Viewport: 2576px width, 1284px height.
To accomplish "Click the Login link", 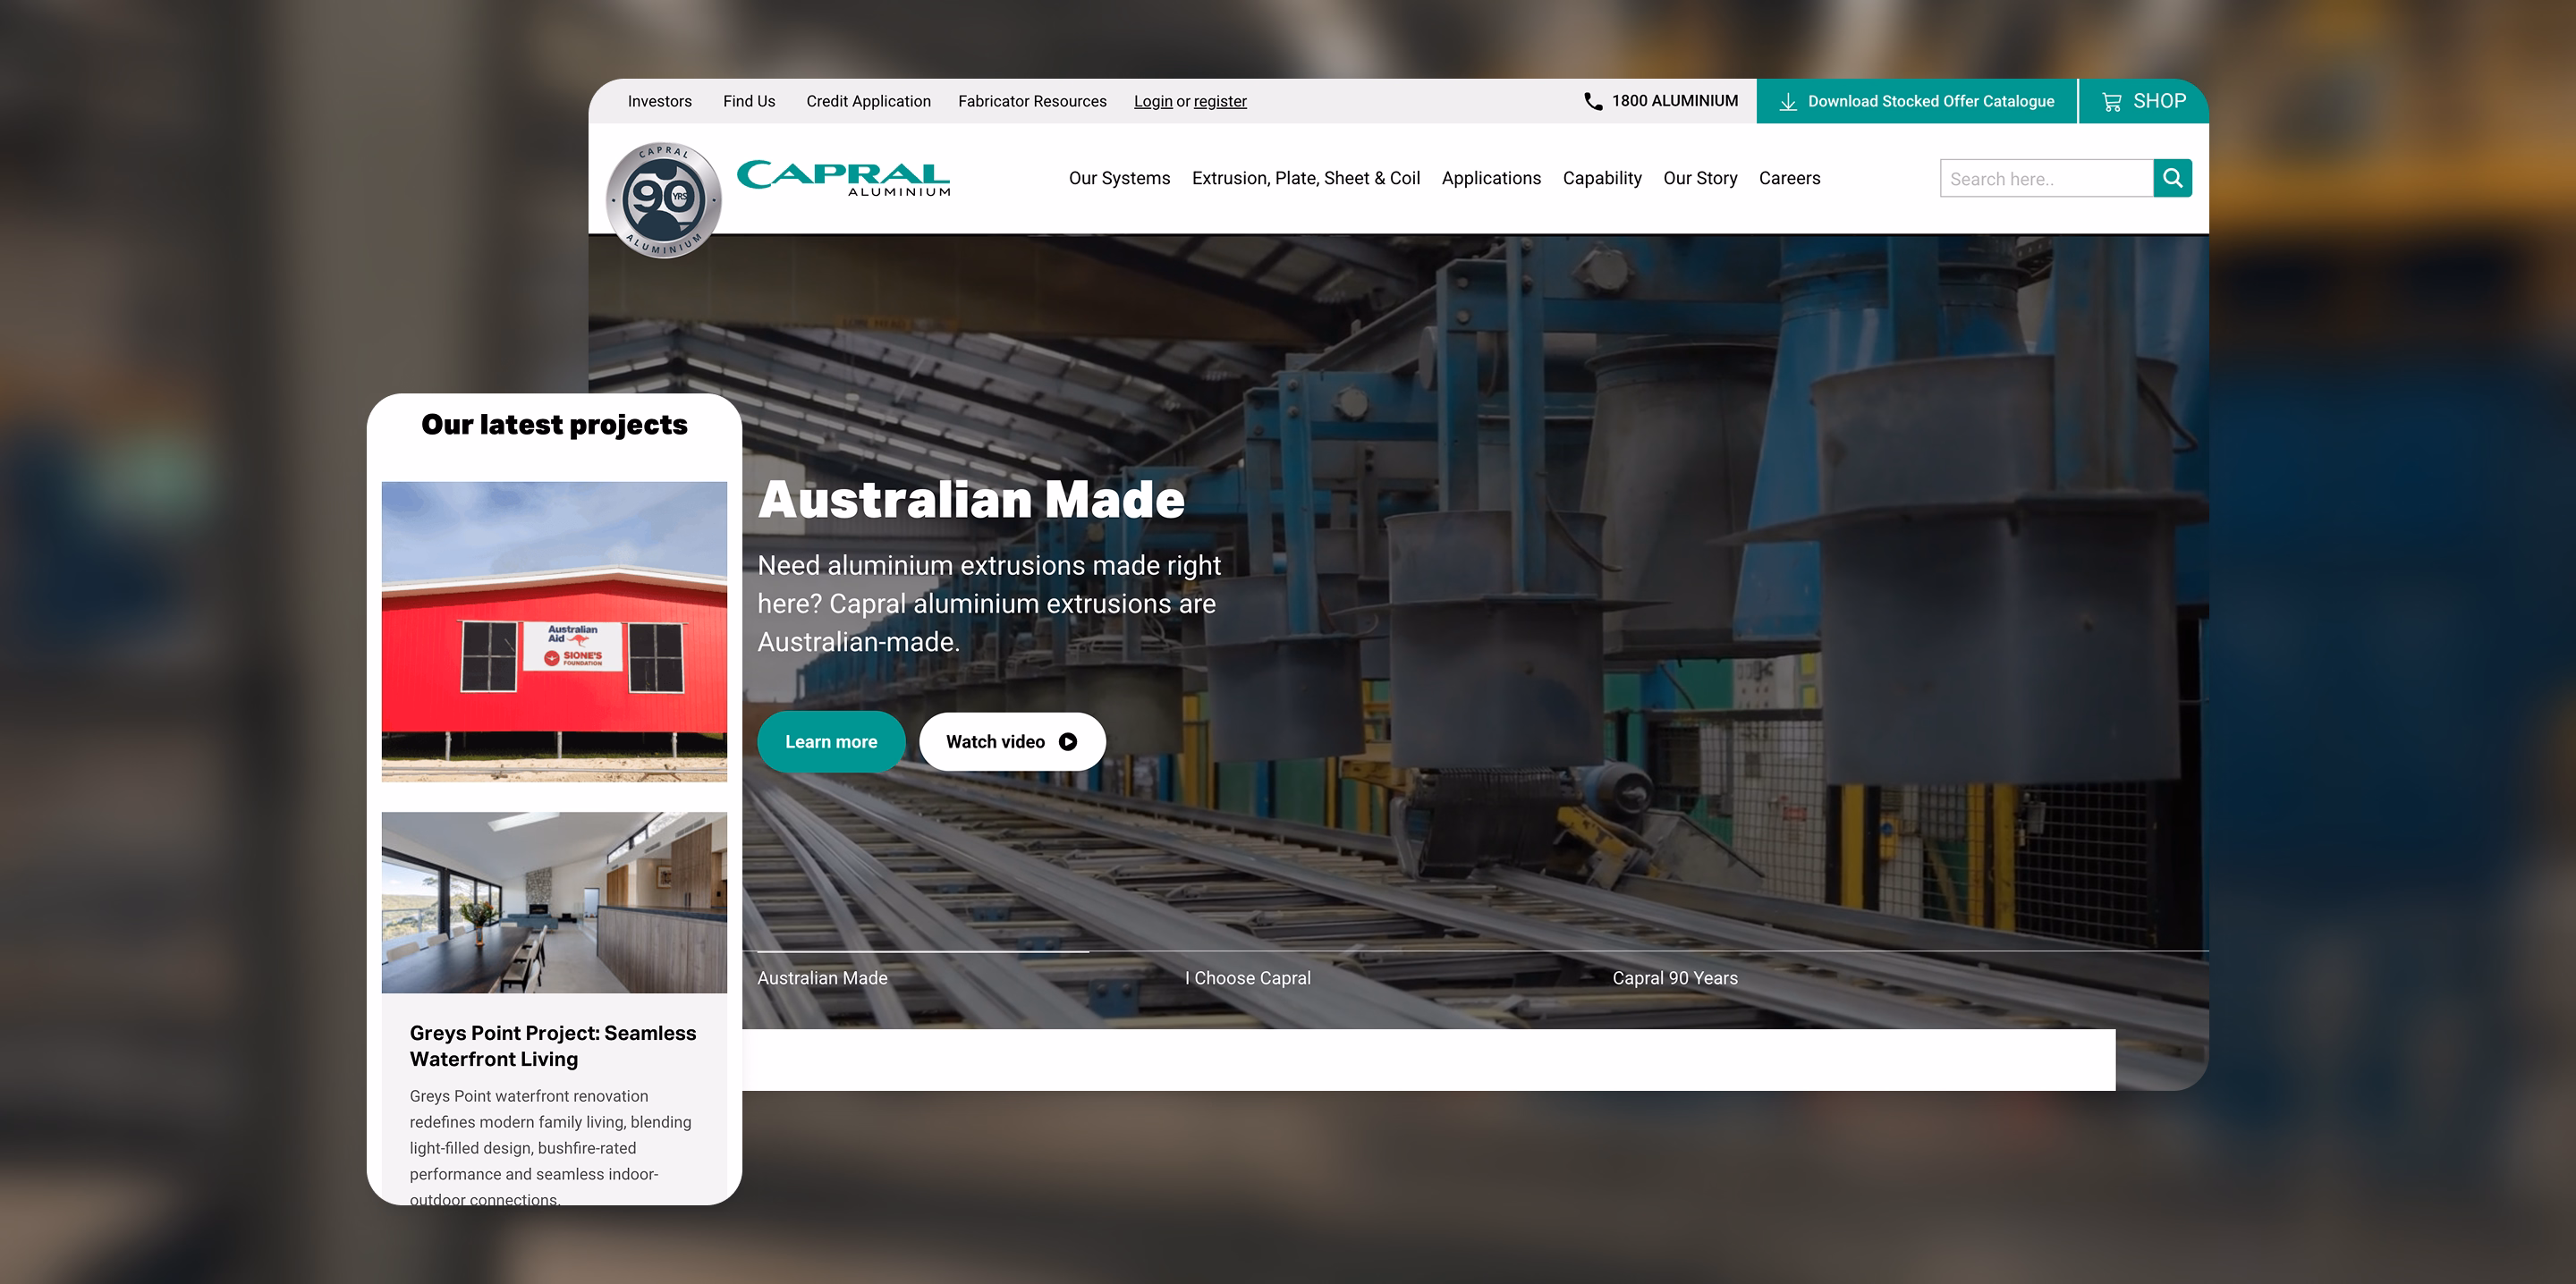I will (x=1152, y=101).
